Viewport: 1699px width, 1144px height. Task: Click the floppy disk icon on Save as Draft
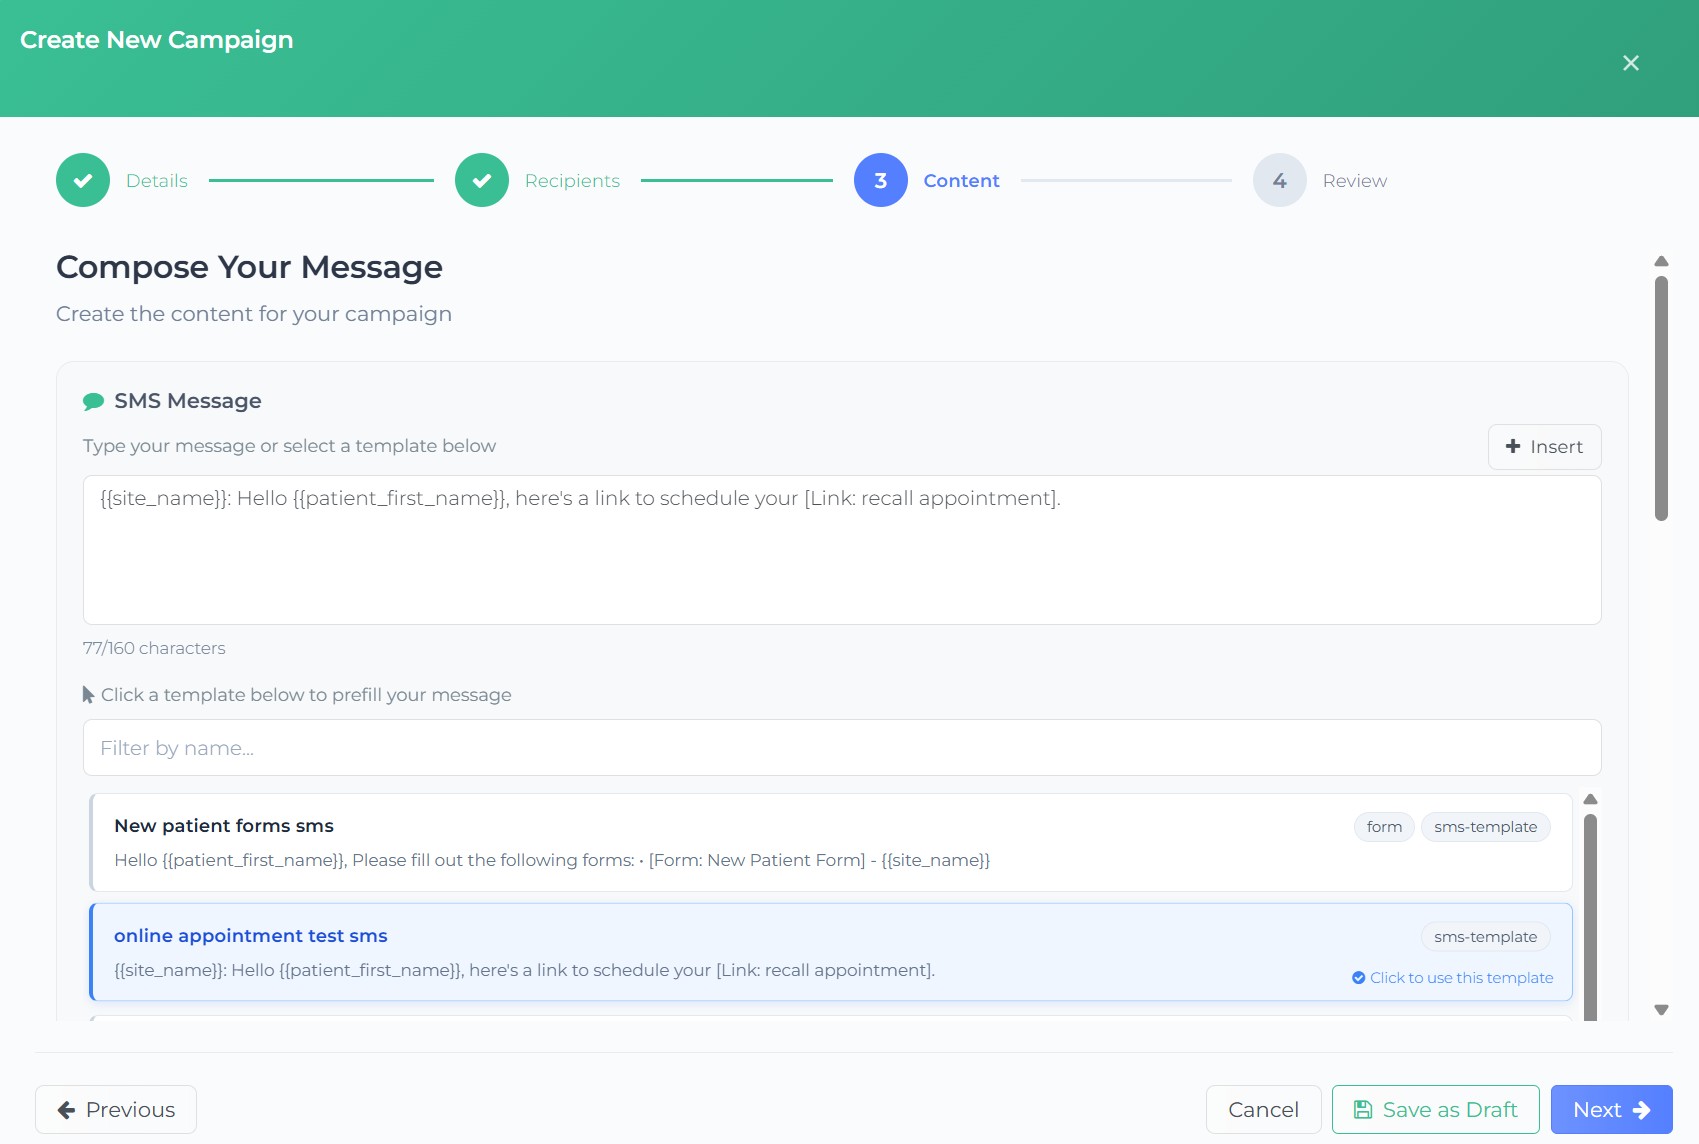[1362, 1110]
